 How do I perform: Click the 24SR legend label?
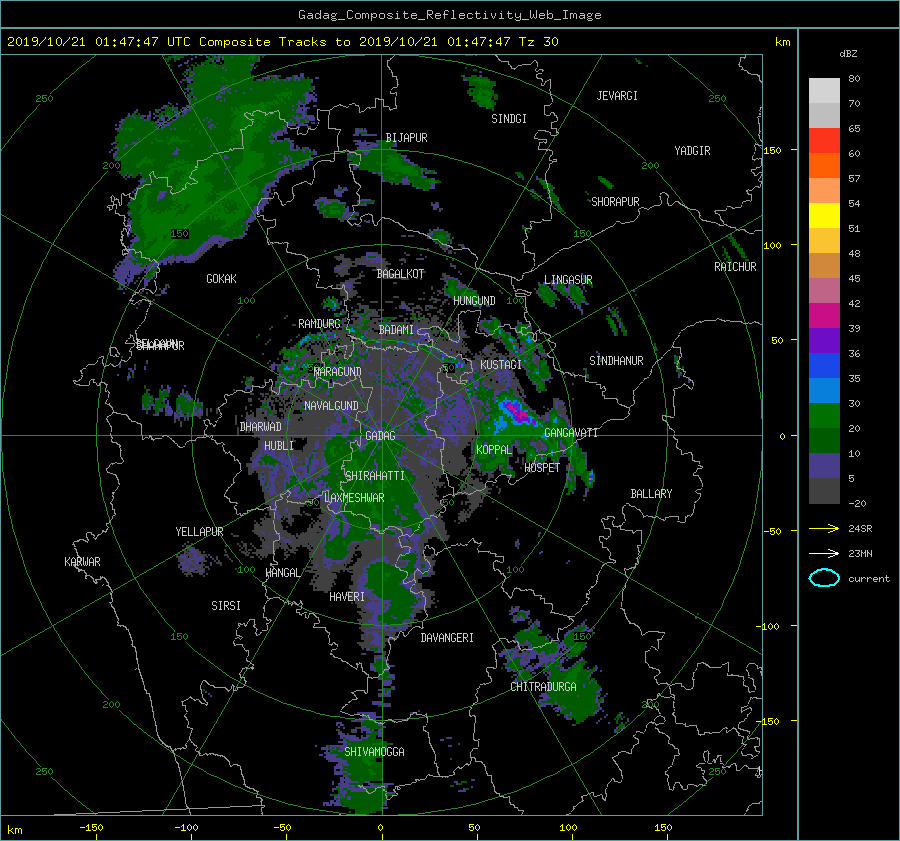[x=860, y=528]
